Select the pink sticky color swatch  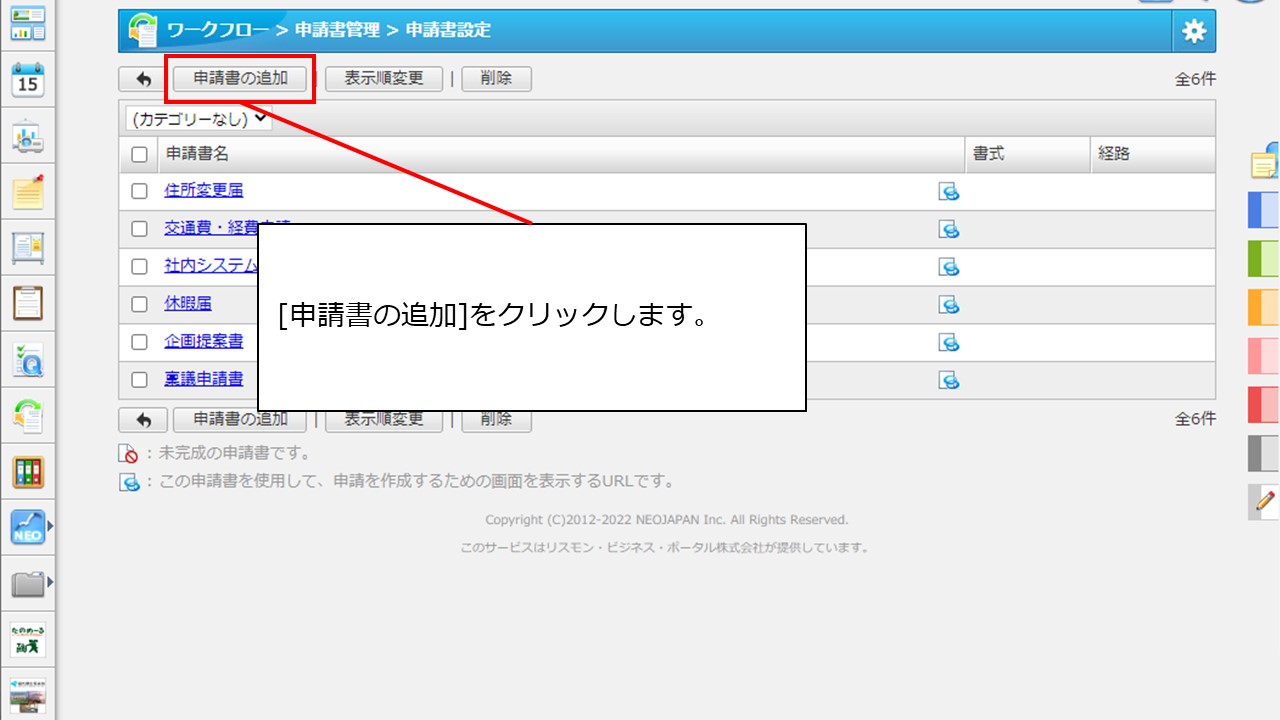(1264, 356)
